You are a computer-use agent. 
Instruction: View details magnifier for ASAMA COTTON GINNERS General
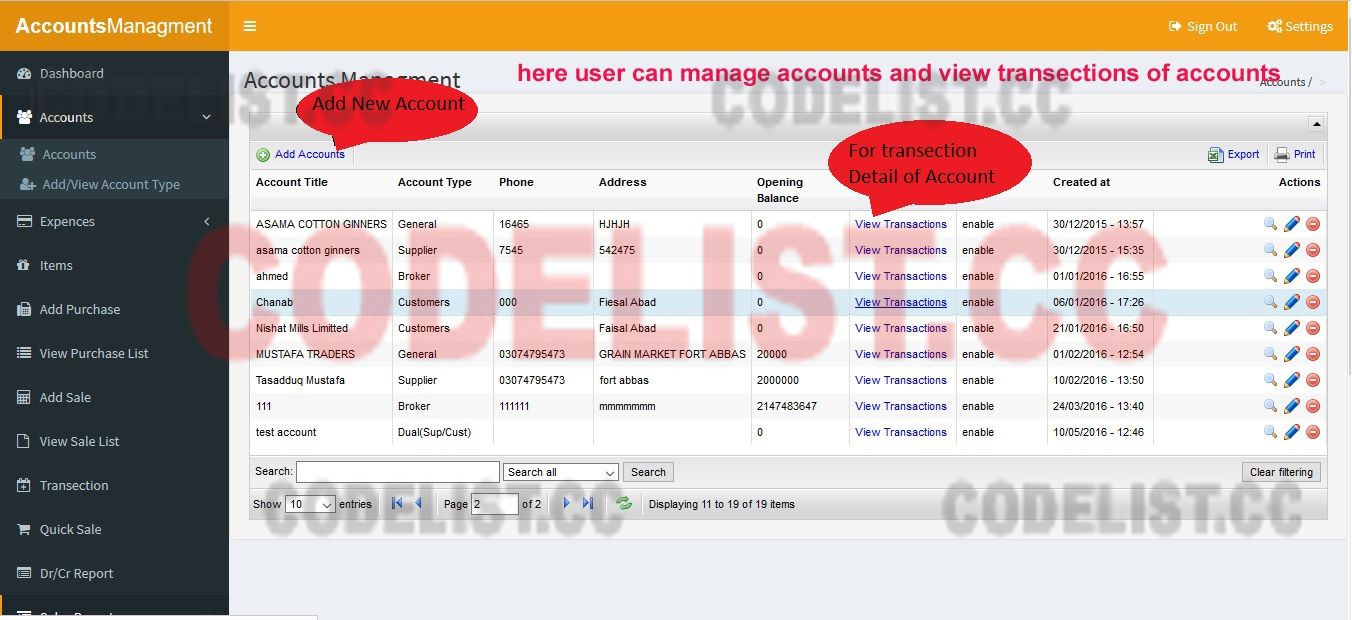[1270, 224]
